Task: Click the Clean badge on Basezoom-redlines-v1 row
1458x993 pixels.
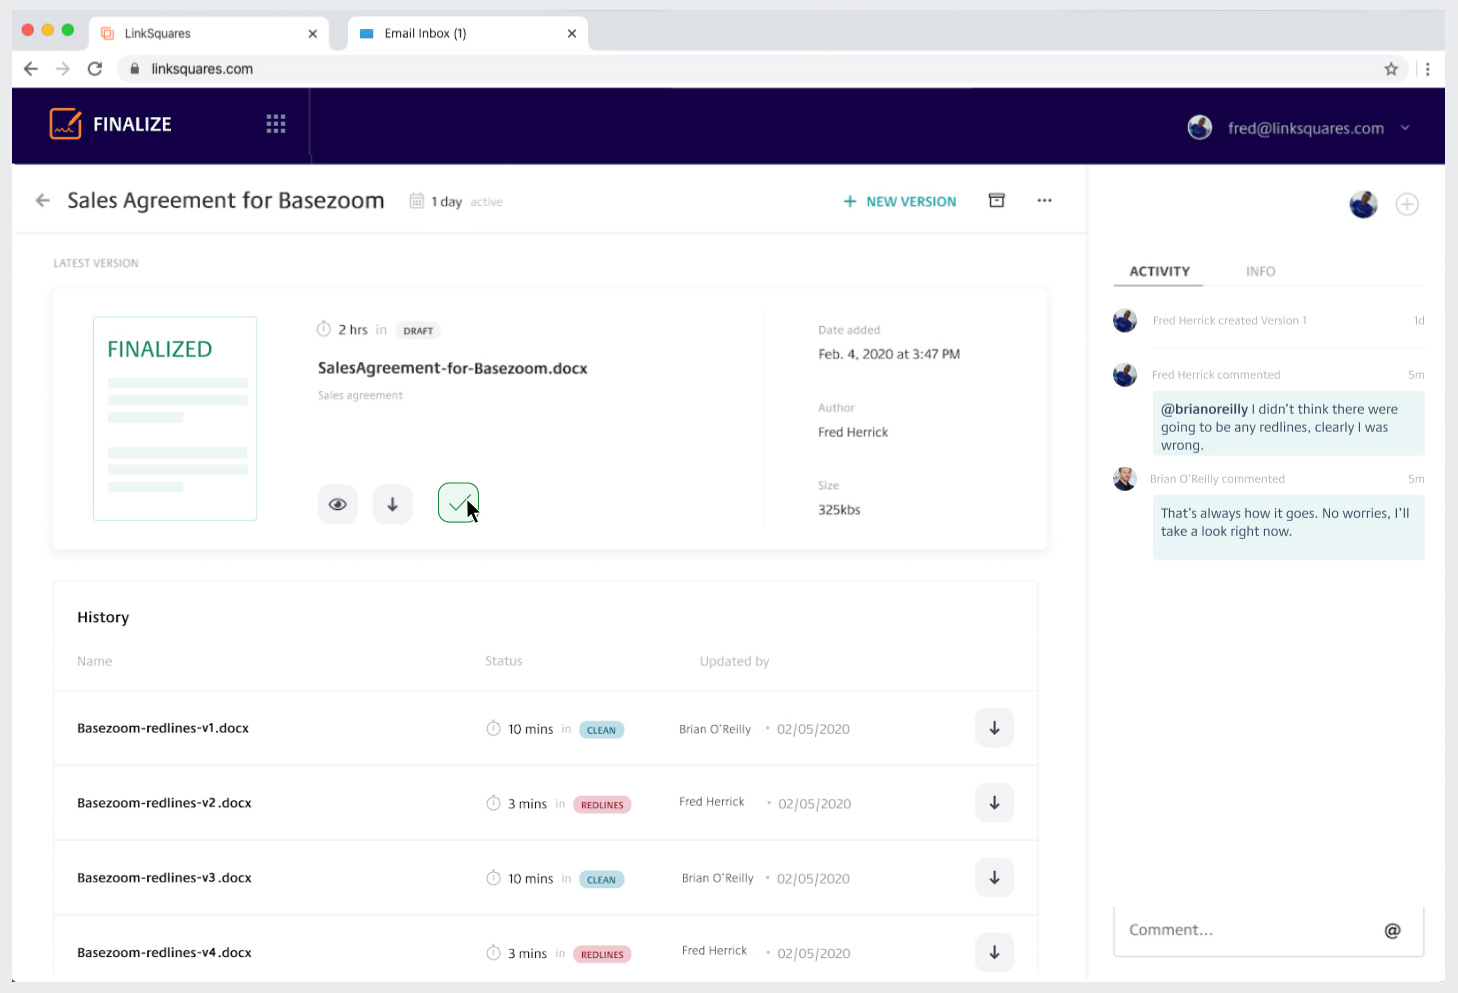Action: tap(601, 730)
